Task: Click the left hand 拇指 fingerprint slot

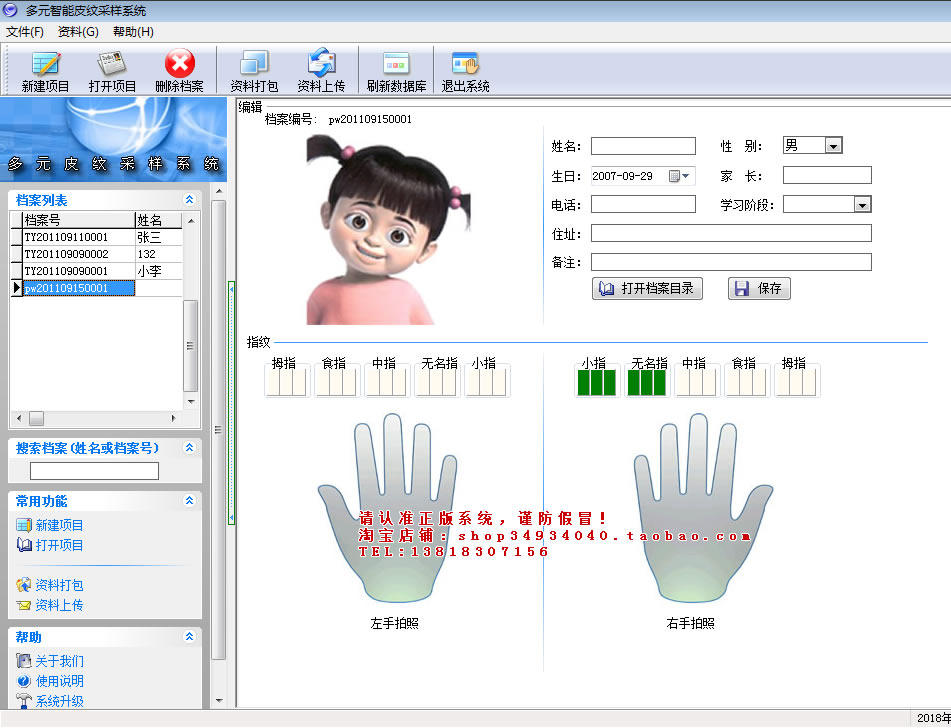Action: (x=287, y=381)
